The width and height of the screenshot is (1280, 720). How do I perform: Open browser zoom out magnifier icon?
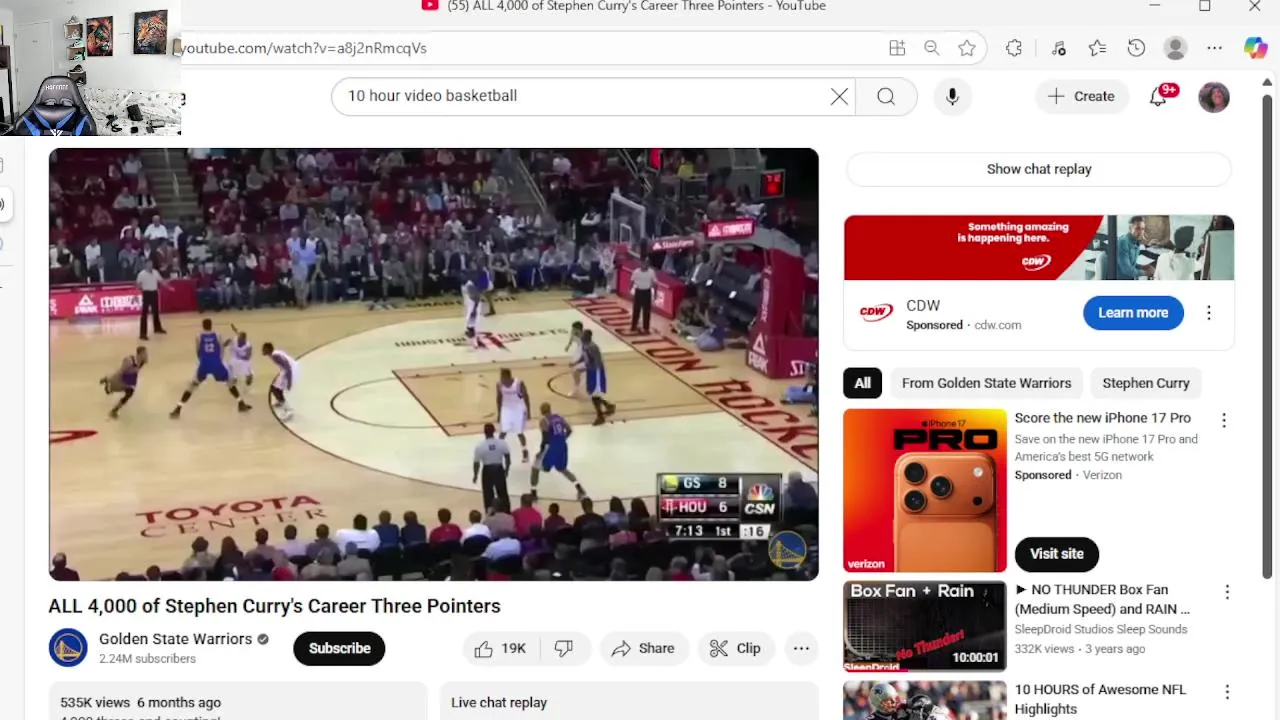pos(931,48)
